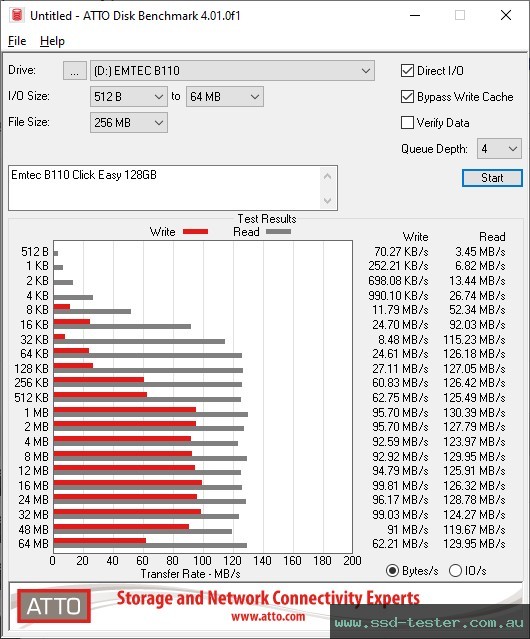This screenshot has width=530, height=639.
Task: Open the 256 MB File Size dropdown
Action: [x=129, y=123]
